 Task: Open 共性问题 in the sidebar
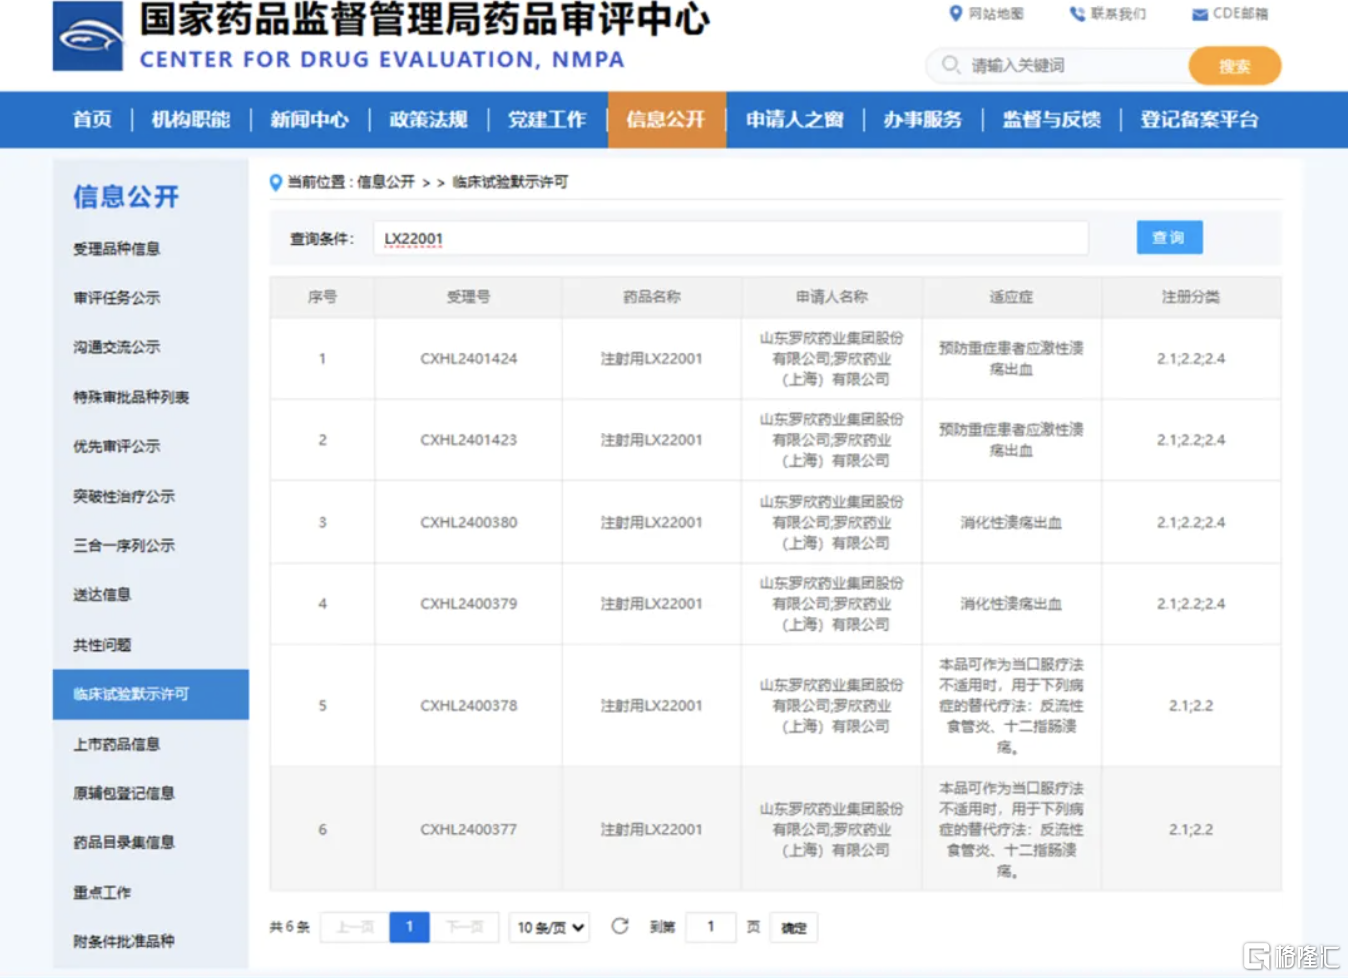tap(102, 645)
